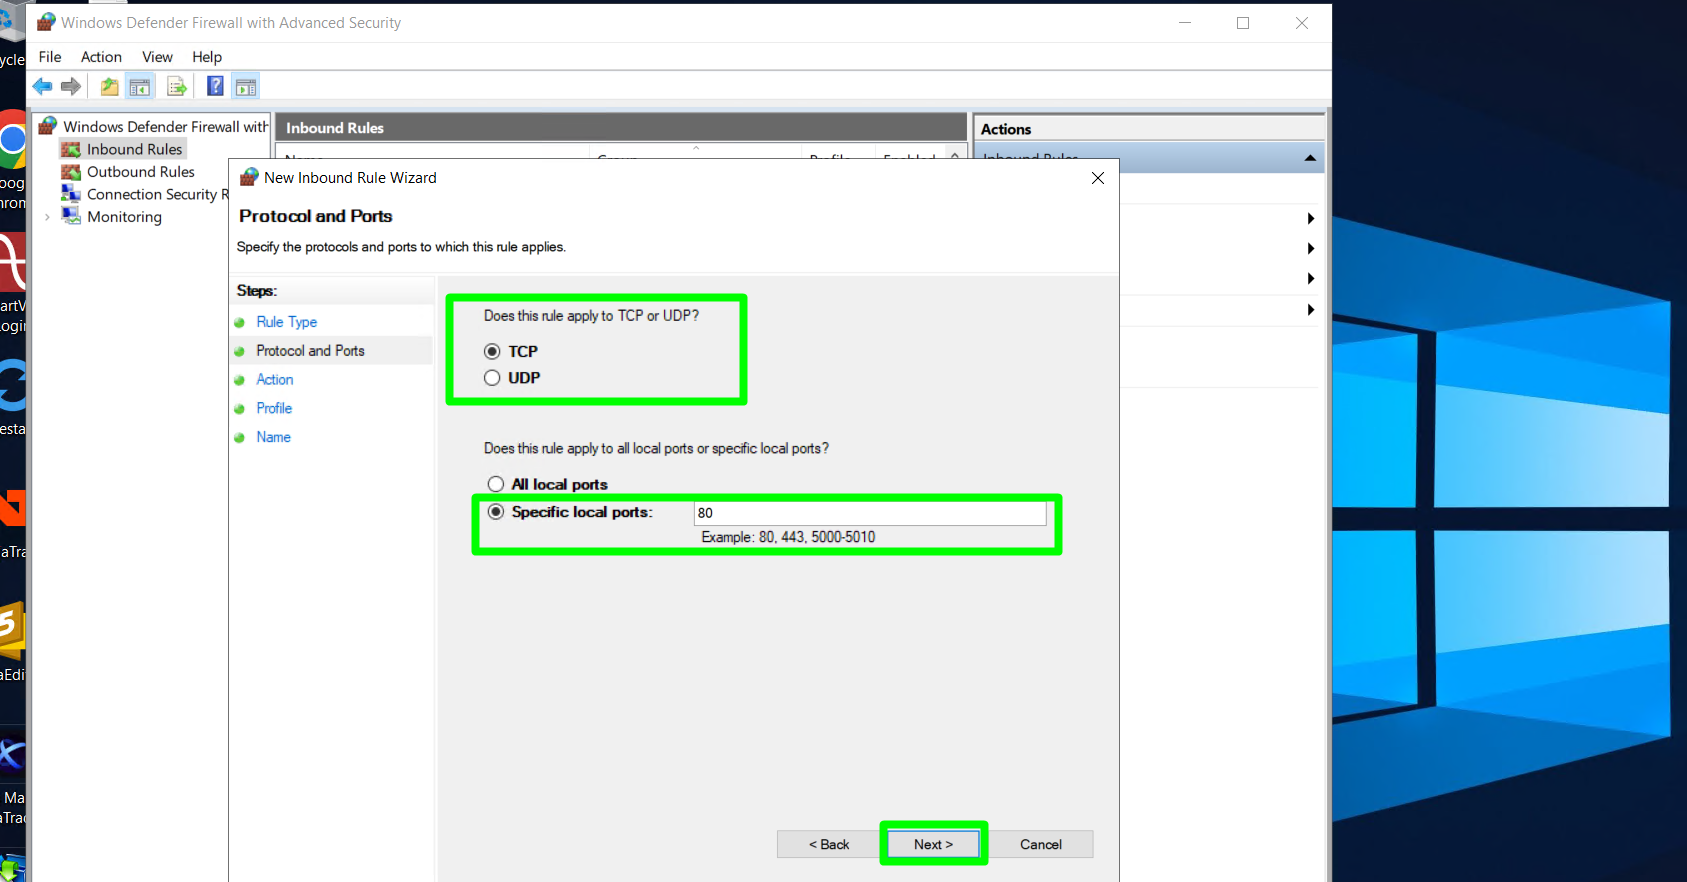Click the Up One Level folder icon
The height and width of the screenshot is (882, 1687).
click(x=109, y=87)
